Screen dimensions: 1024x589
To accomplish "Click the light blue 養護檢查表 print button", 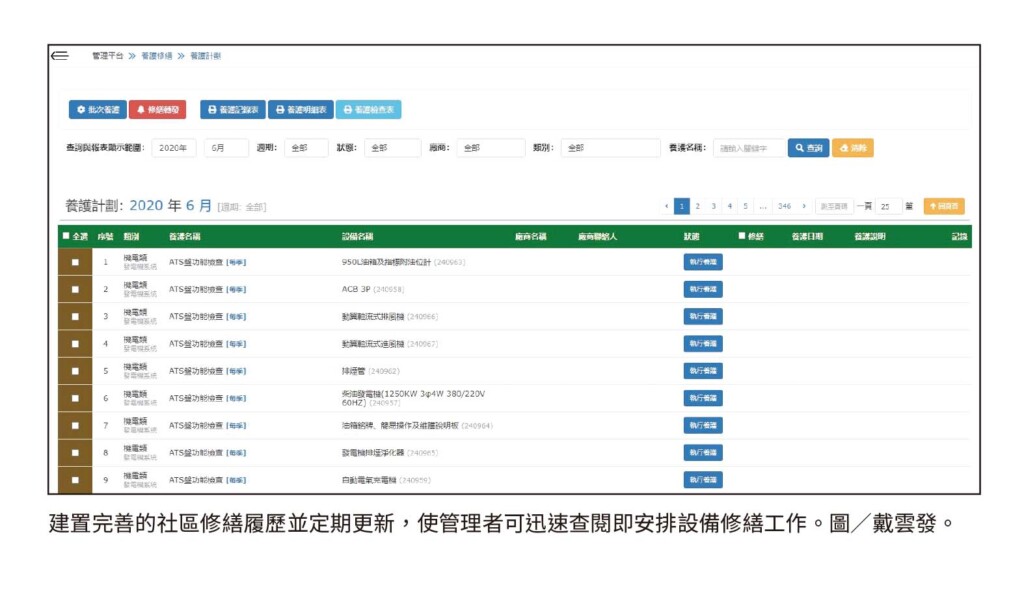I will click(369, 110).
